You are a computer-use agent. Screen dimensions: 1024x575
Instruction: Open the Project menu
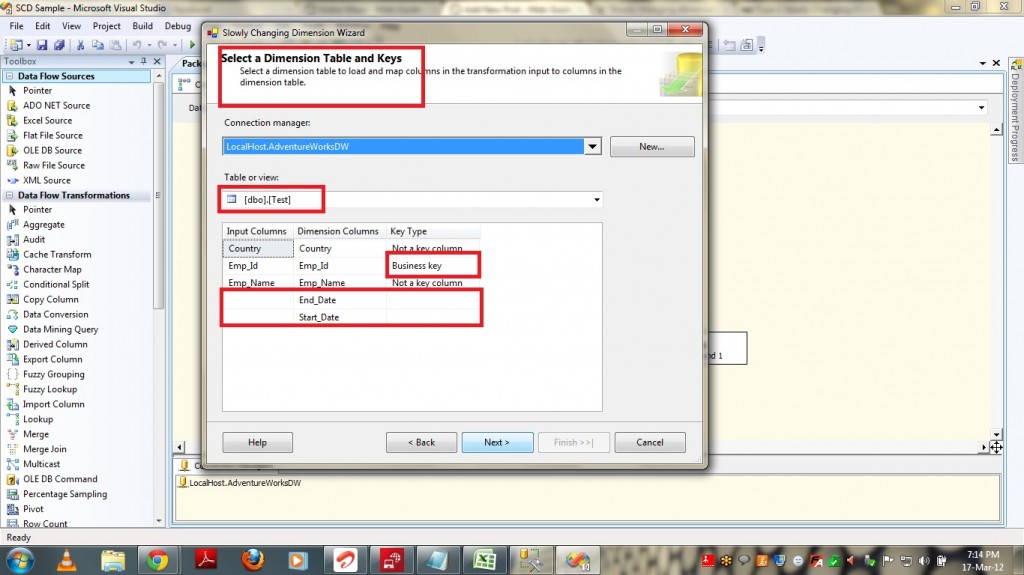pos(106,26)
